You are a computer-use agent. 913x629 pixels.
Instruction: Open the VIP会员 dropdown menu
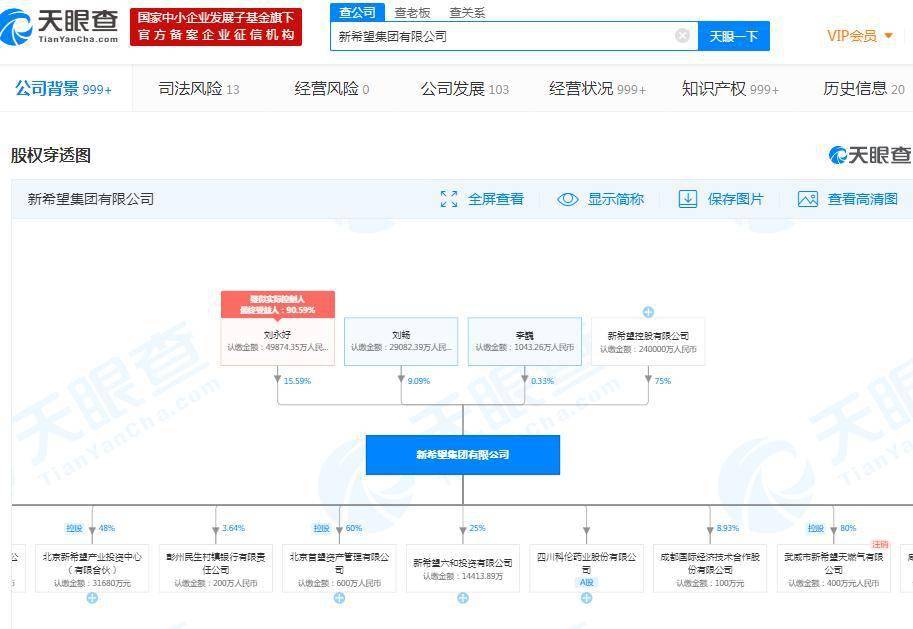(x=854, y=35)
